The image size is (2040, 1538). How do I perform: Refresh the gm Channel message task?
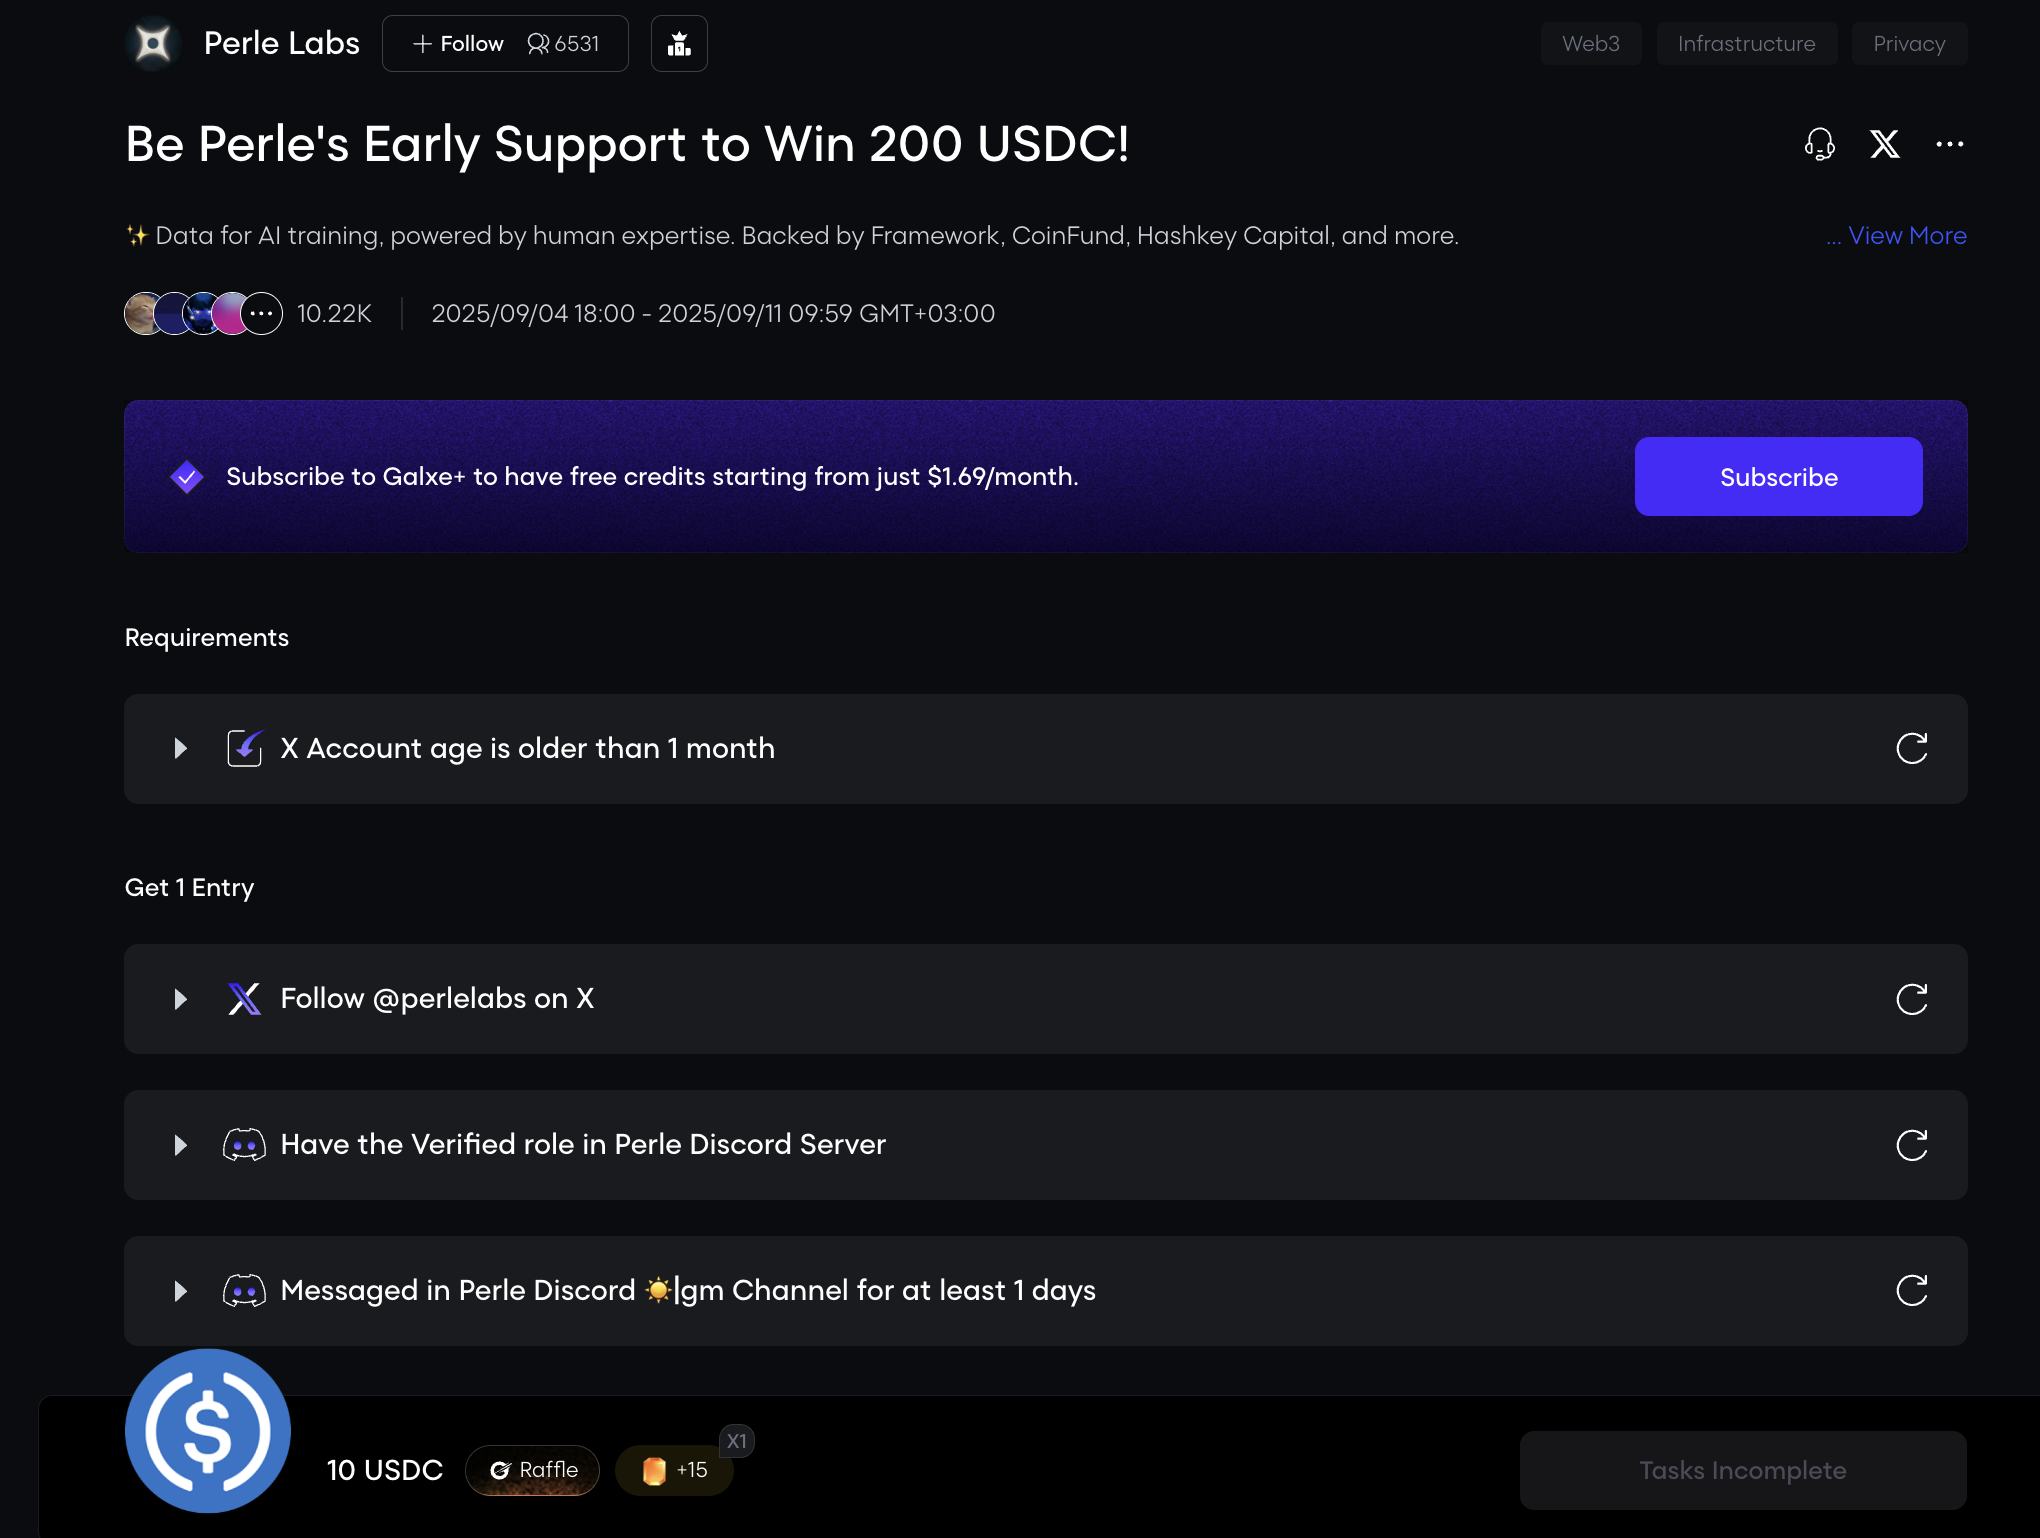(1911, 1290)
